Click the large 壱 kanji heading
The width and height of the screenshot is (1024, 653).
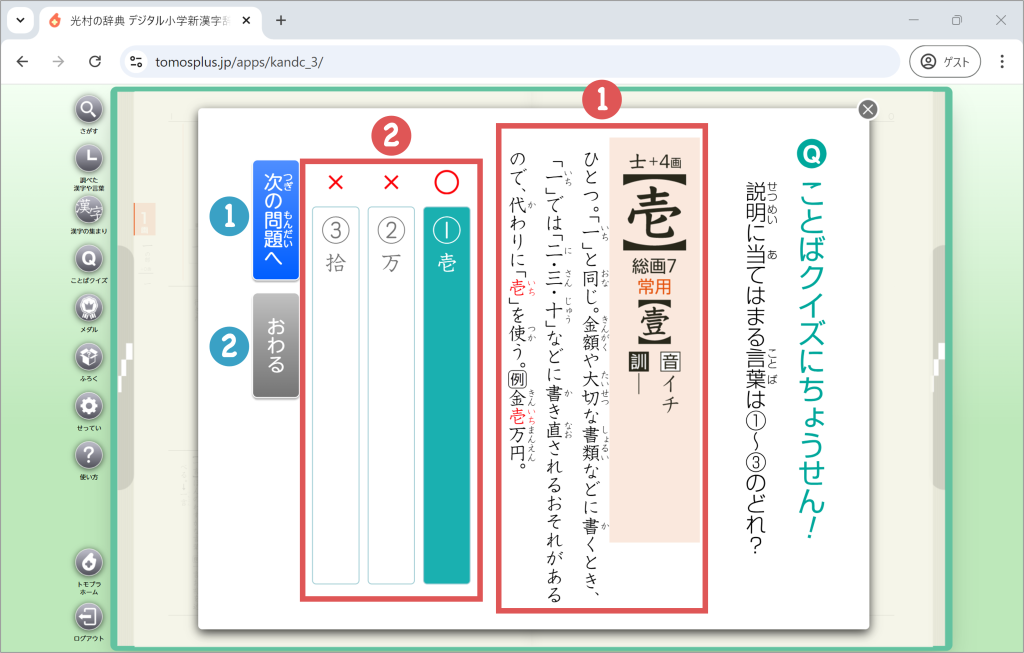654,213
